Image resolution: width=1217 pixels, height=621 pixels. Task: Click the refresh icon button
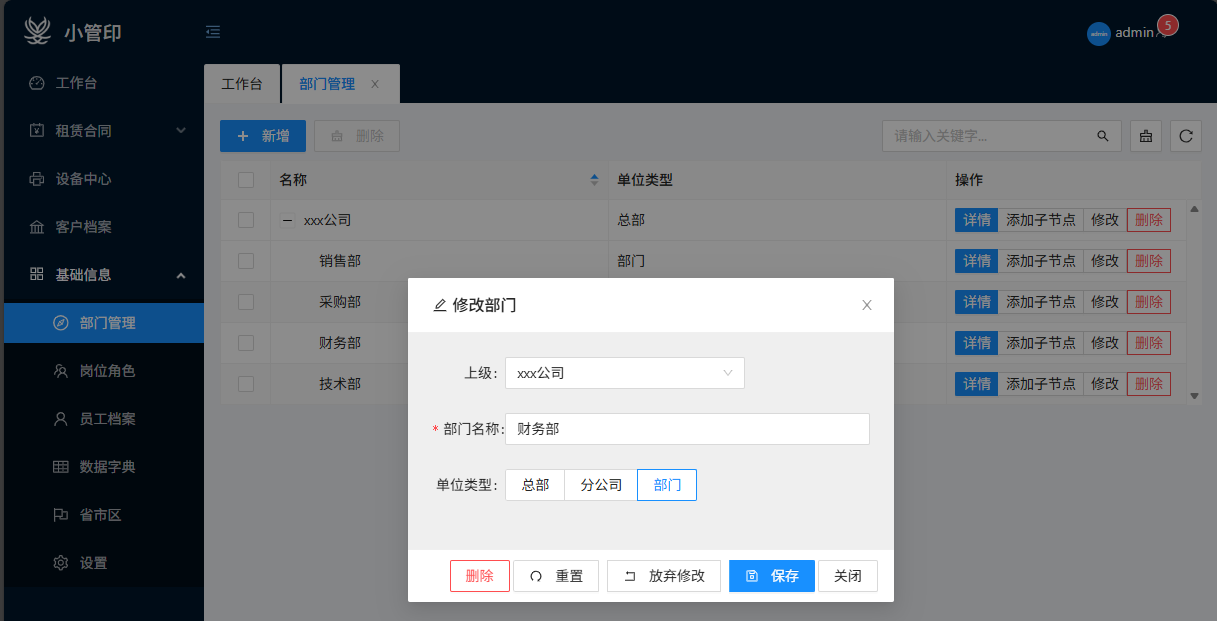[1186, 136]
